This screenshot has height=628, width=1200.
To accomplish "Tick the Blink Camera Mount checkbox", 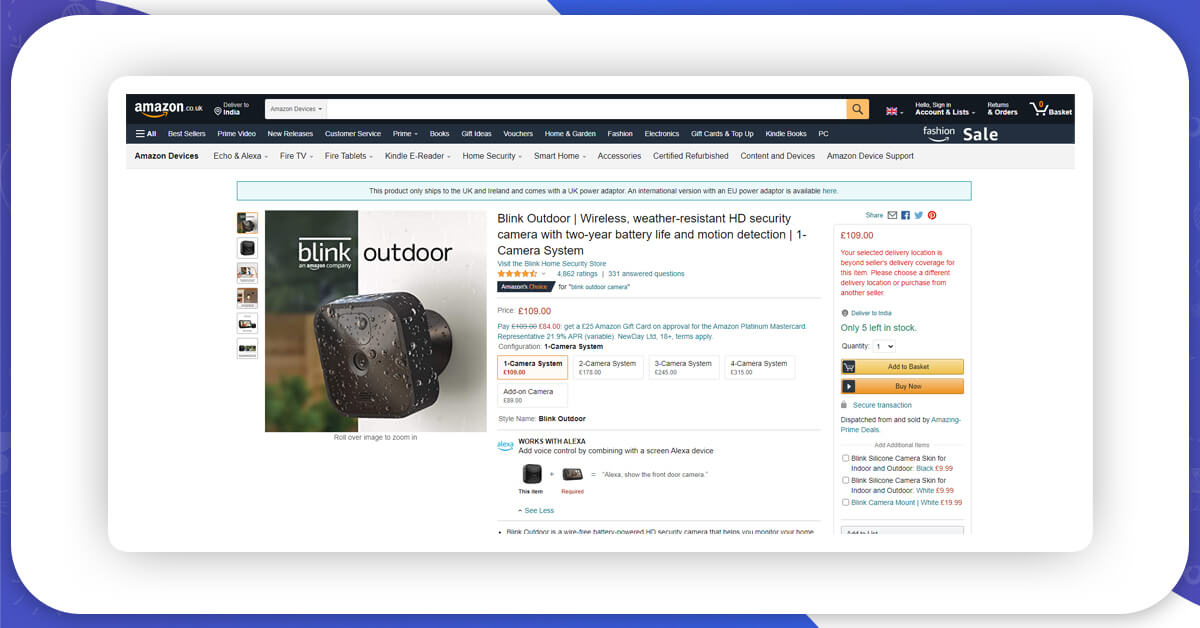I will click(846, 502).
